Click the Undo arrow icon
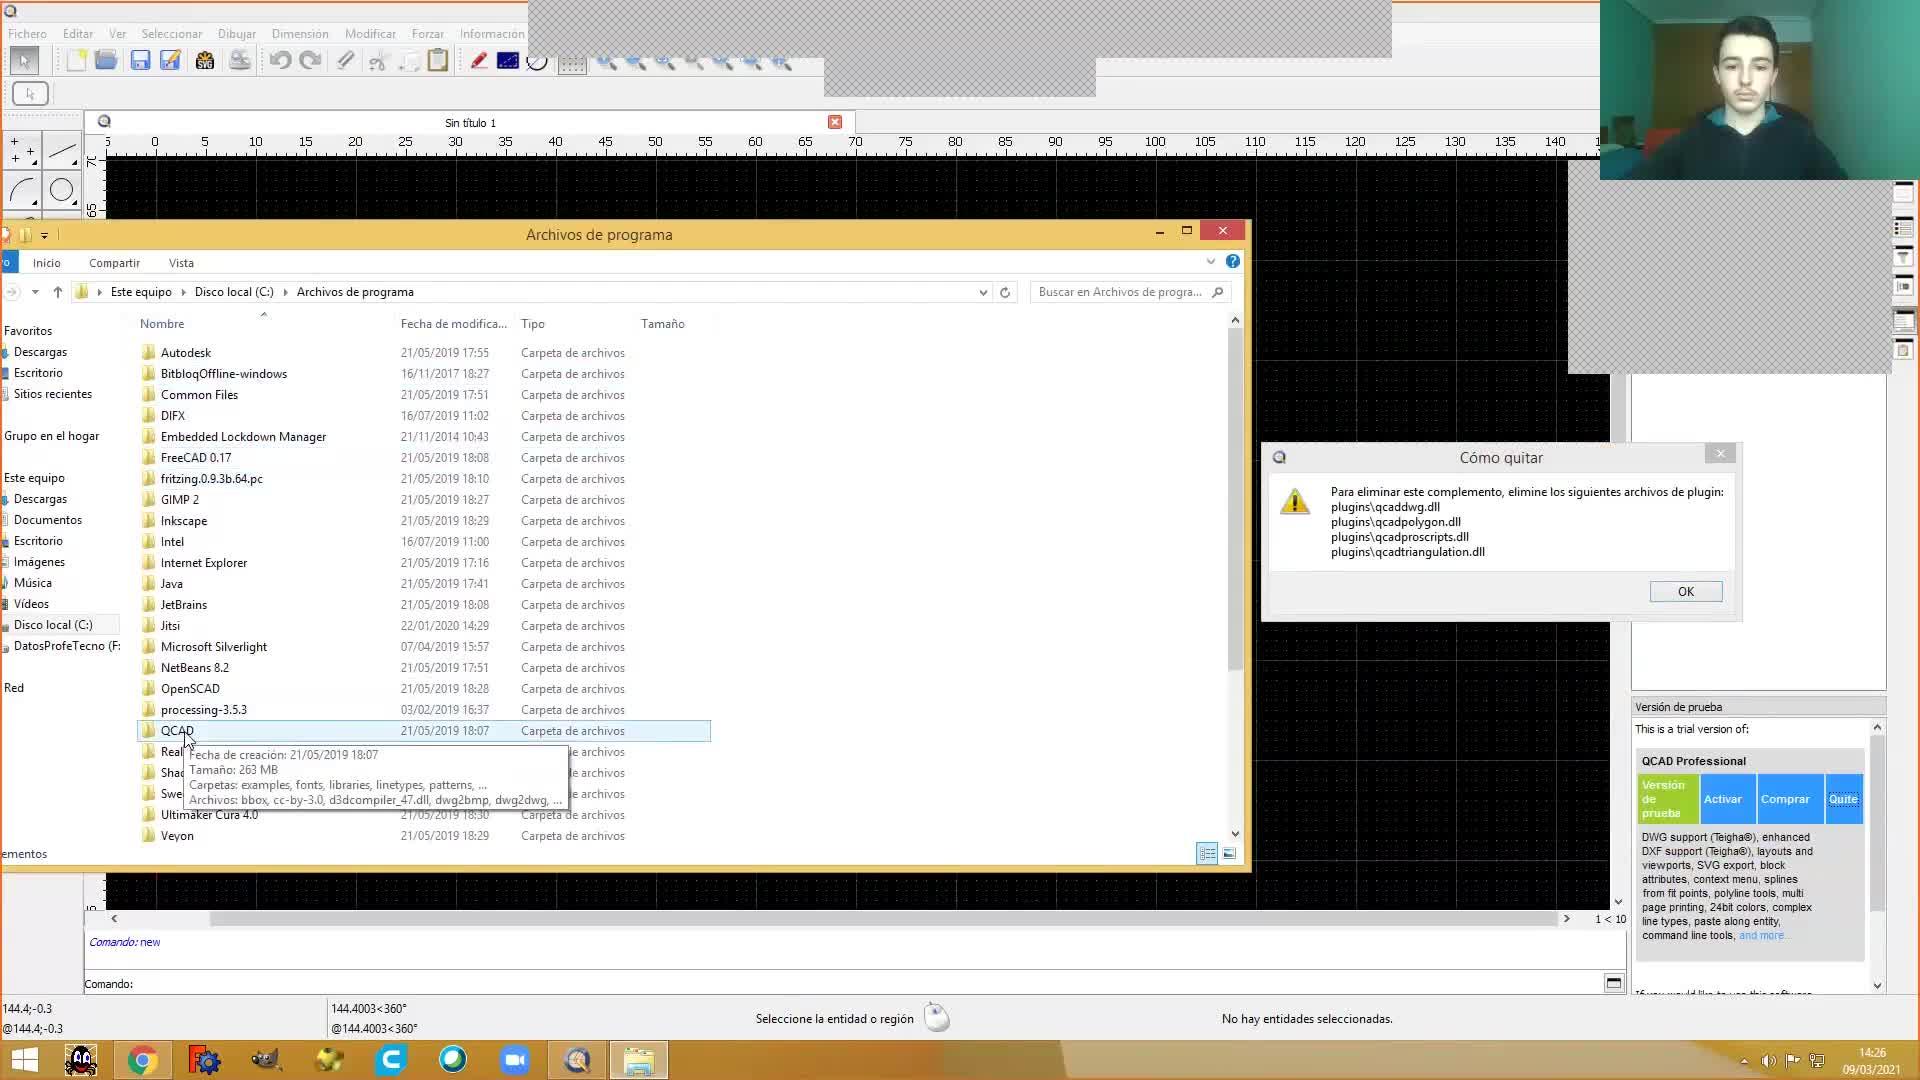The width and height of the screenshot is (1920, 1080). pos(280,61)
